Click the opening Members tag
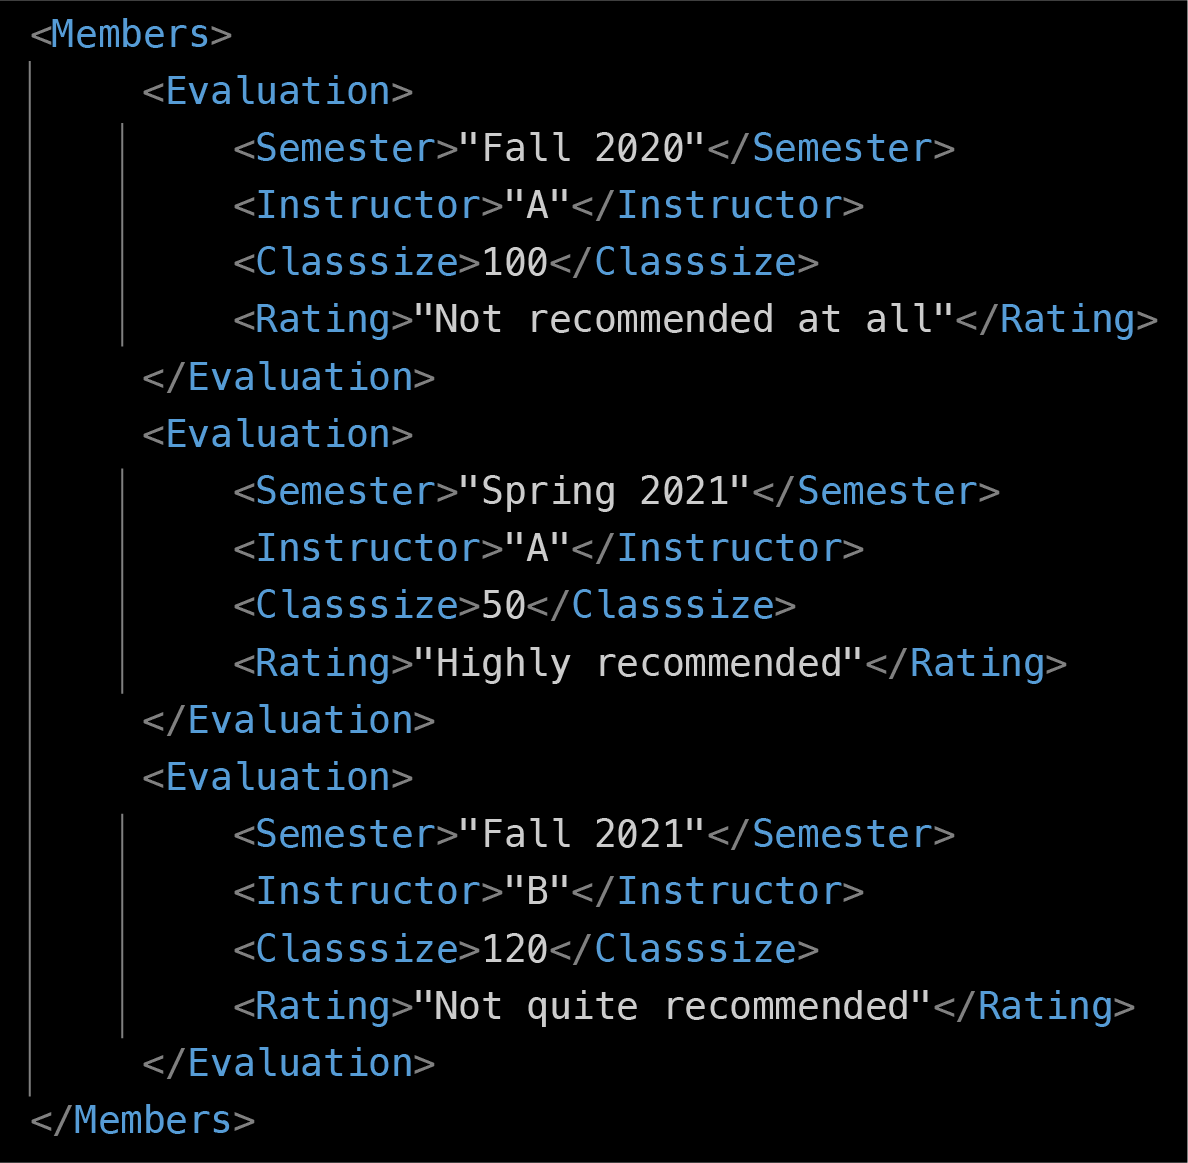1188x1163 pixels. pos(131,35)
